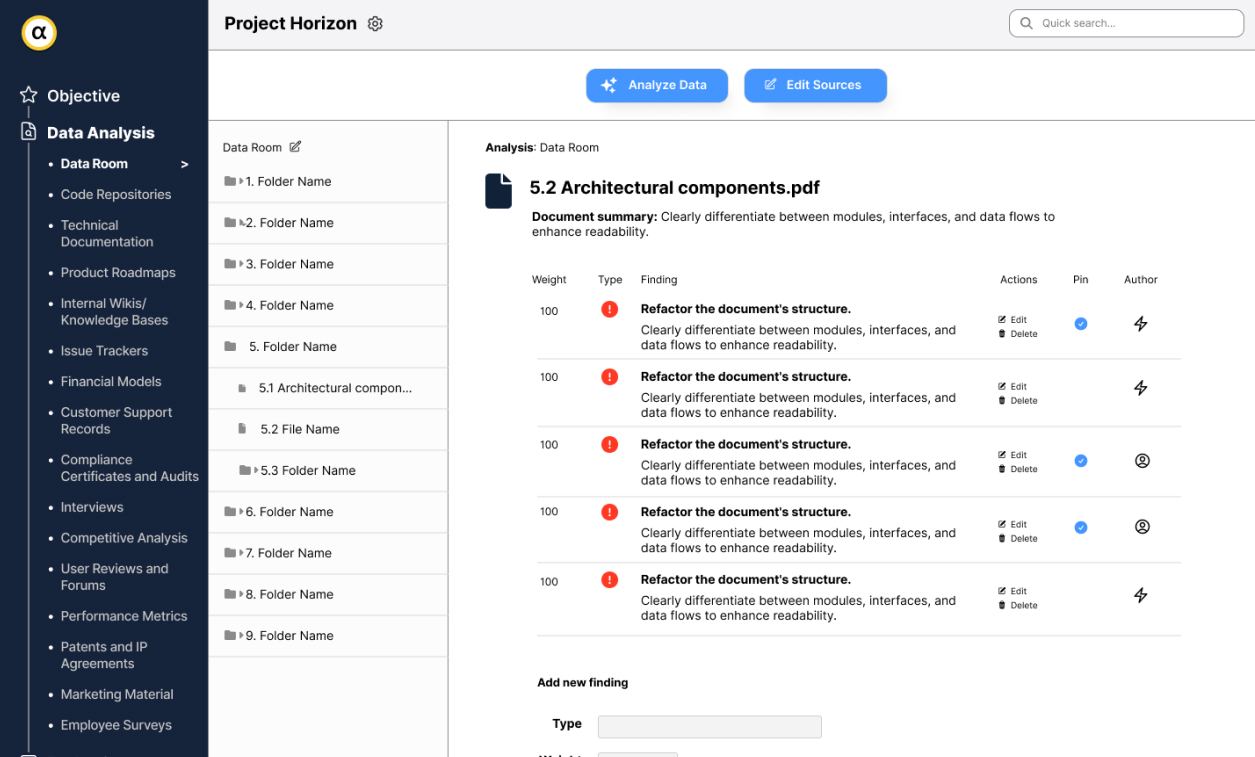Expand 8. Folder Name arrow
This screenshot has height=757, width=1255.
tap(241, 594)
